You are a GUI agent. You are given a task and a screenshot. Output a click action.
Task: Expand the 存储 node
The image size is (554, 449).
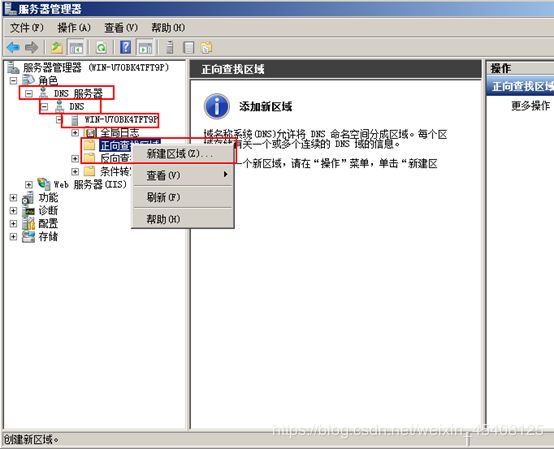(13, 237)
